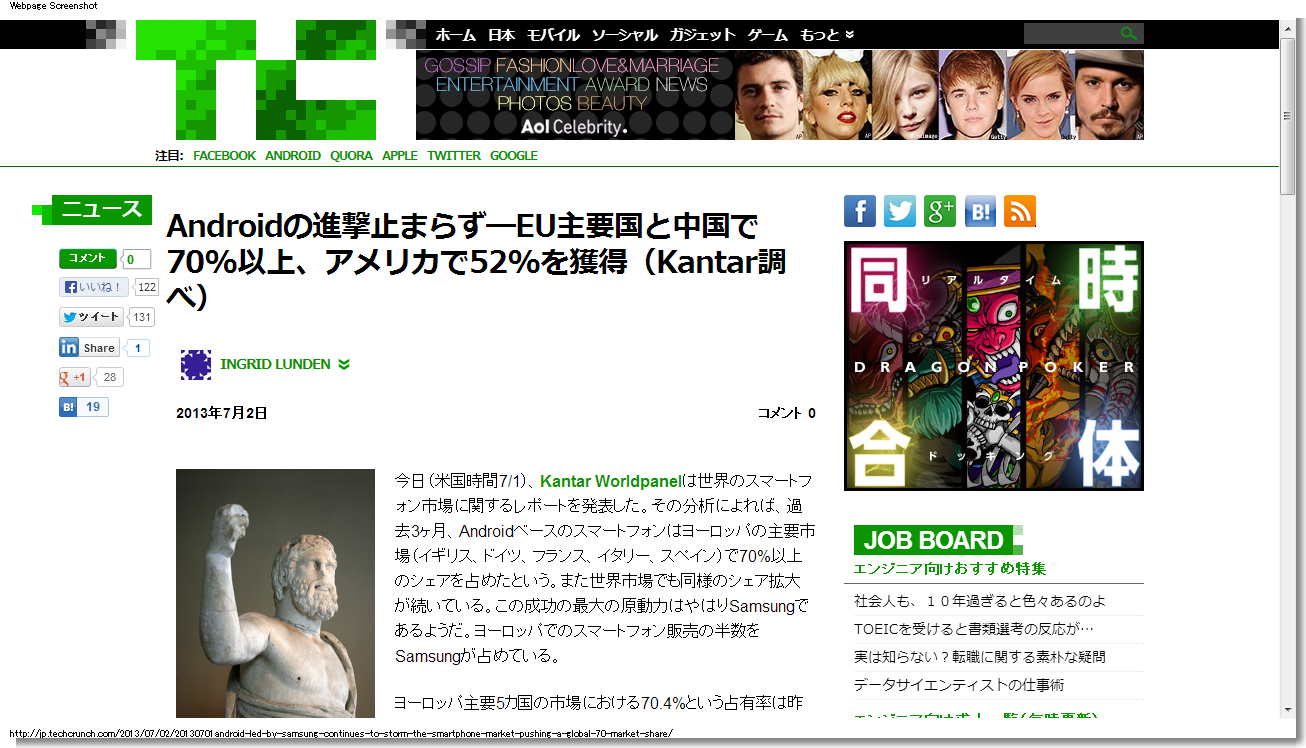Click the 2013年7月2日 date text
The height and width of the screenshot is (748, 1306).
(x=222, y=413)
